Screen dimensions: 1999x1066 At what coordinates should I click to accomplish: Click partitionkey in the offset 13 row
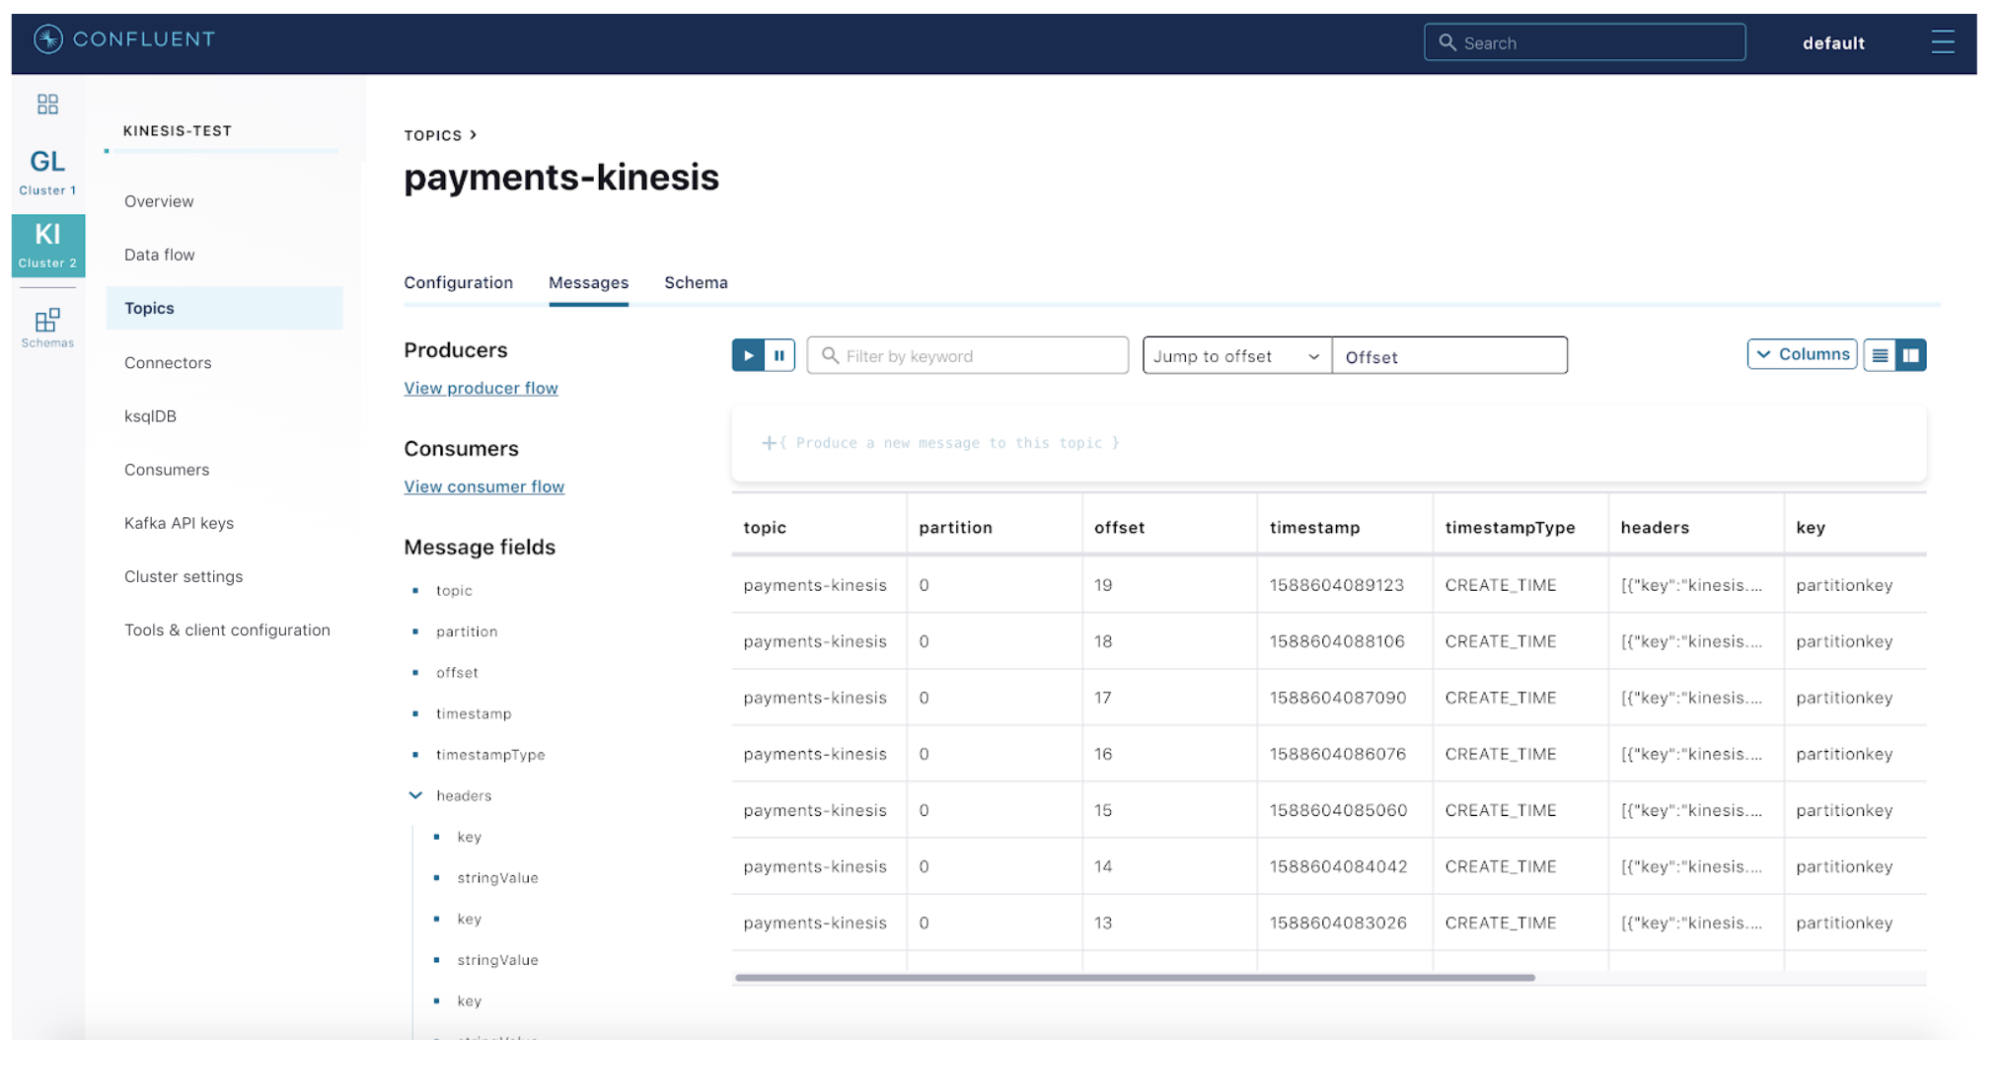[1844, 923]
